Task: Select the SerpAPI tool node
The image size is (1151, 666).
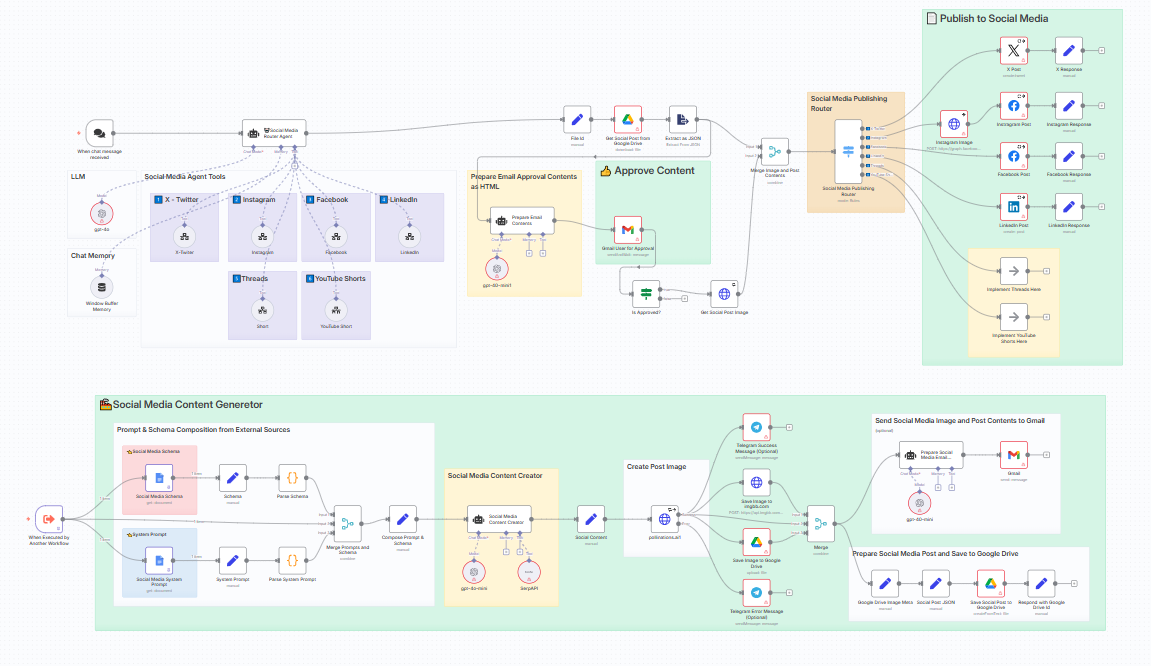Action: 531,571
